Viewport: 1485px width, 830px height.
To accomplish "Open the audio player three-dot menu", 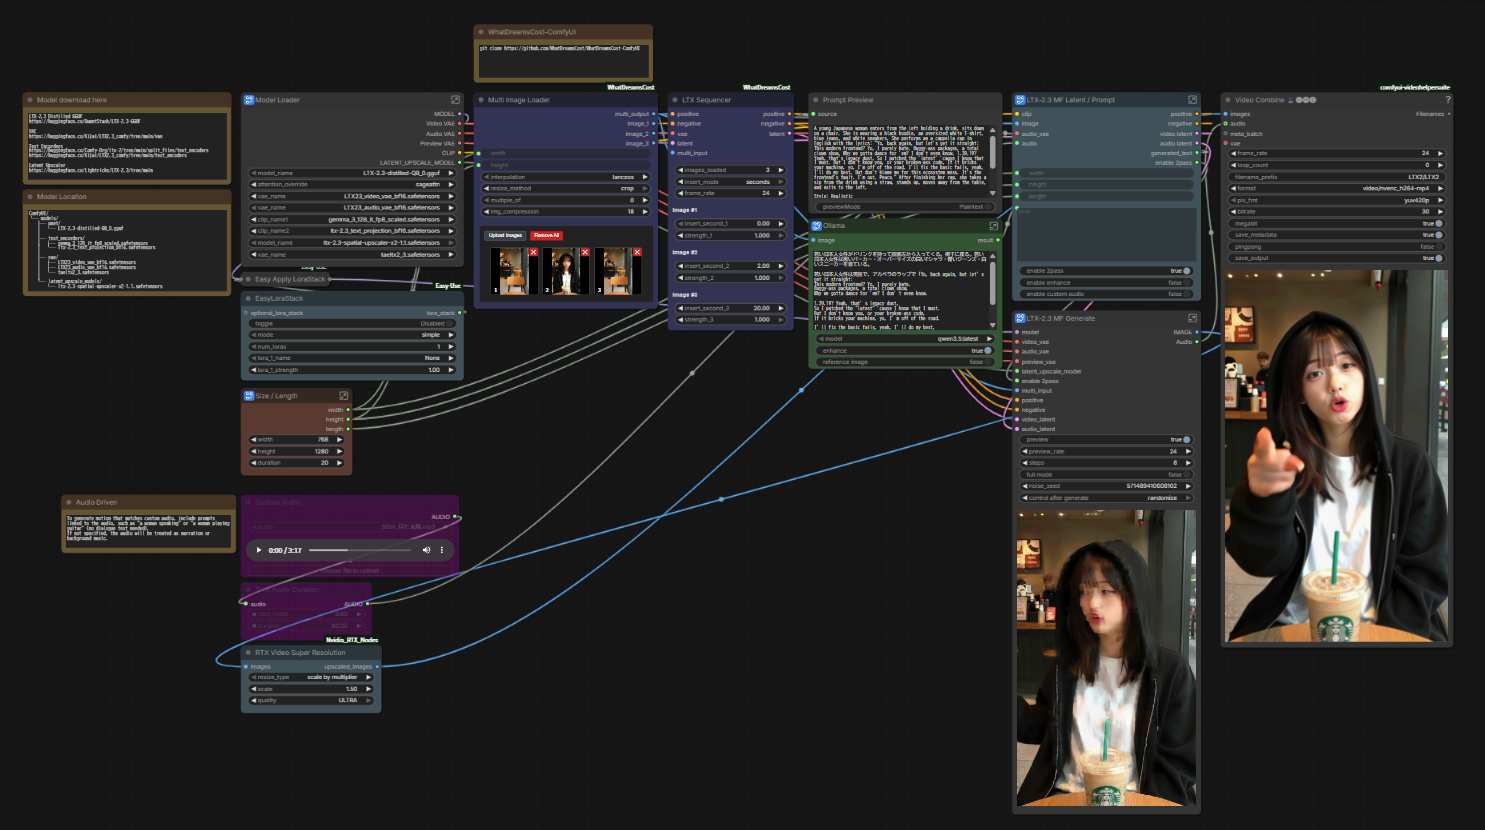I will [442, 550].
